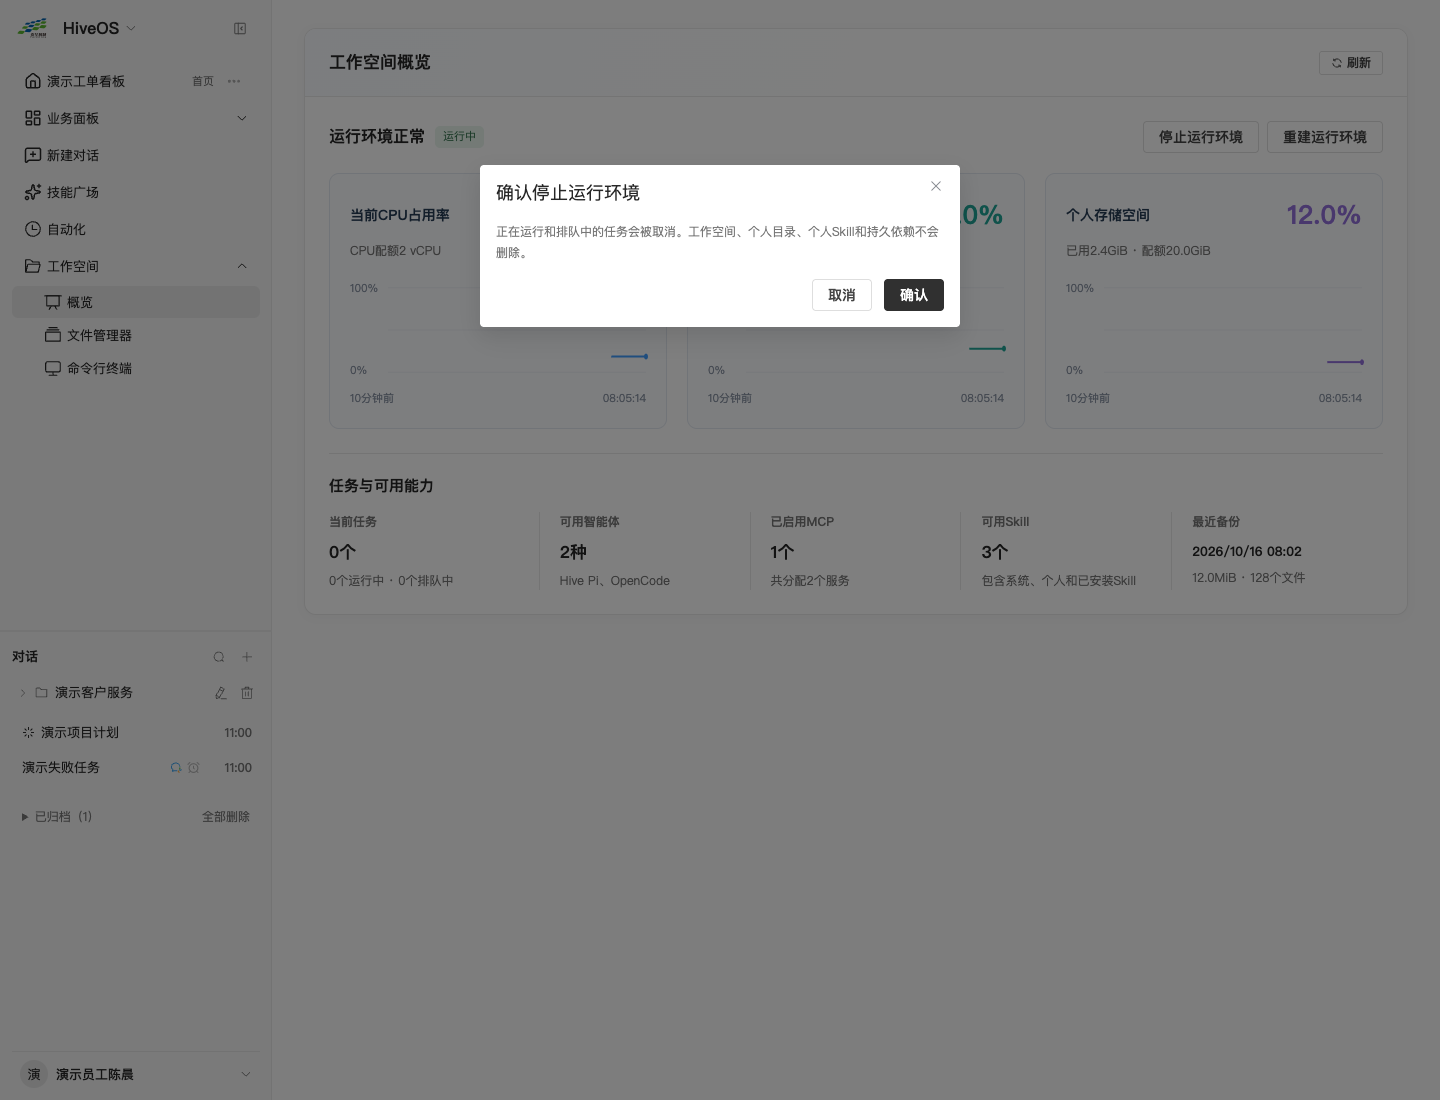Screen dimensions: 1440x1100
Task: Search conversations with the magnifier icon
Action: pyautogui.click(x=219, y=657)
